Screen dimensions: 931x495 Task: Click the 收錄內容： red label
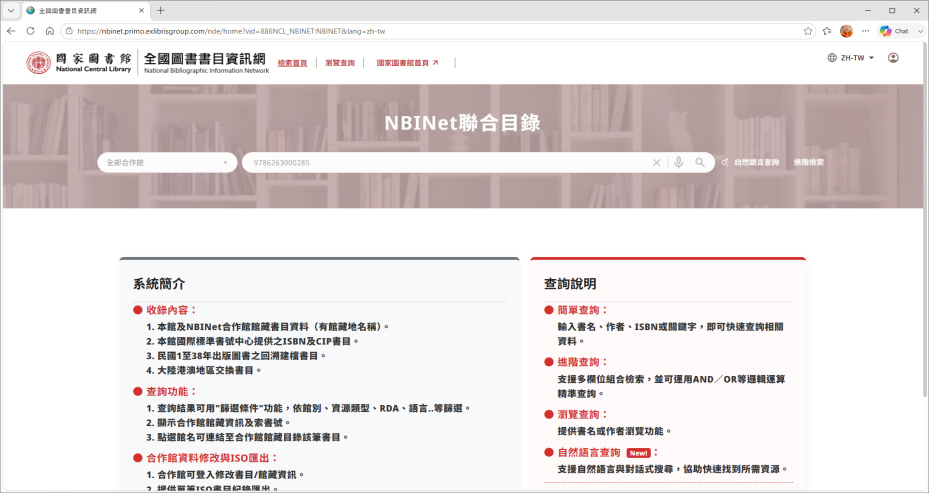(x=171, y=310)
